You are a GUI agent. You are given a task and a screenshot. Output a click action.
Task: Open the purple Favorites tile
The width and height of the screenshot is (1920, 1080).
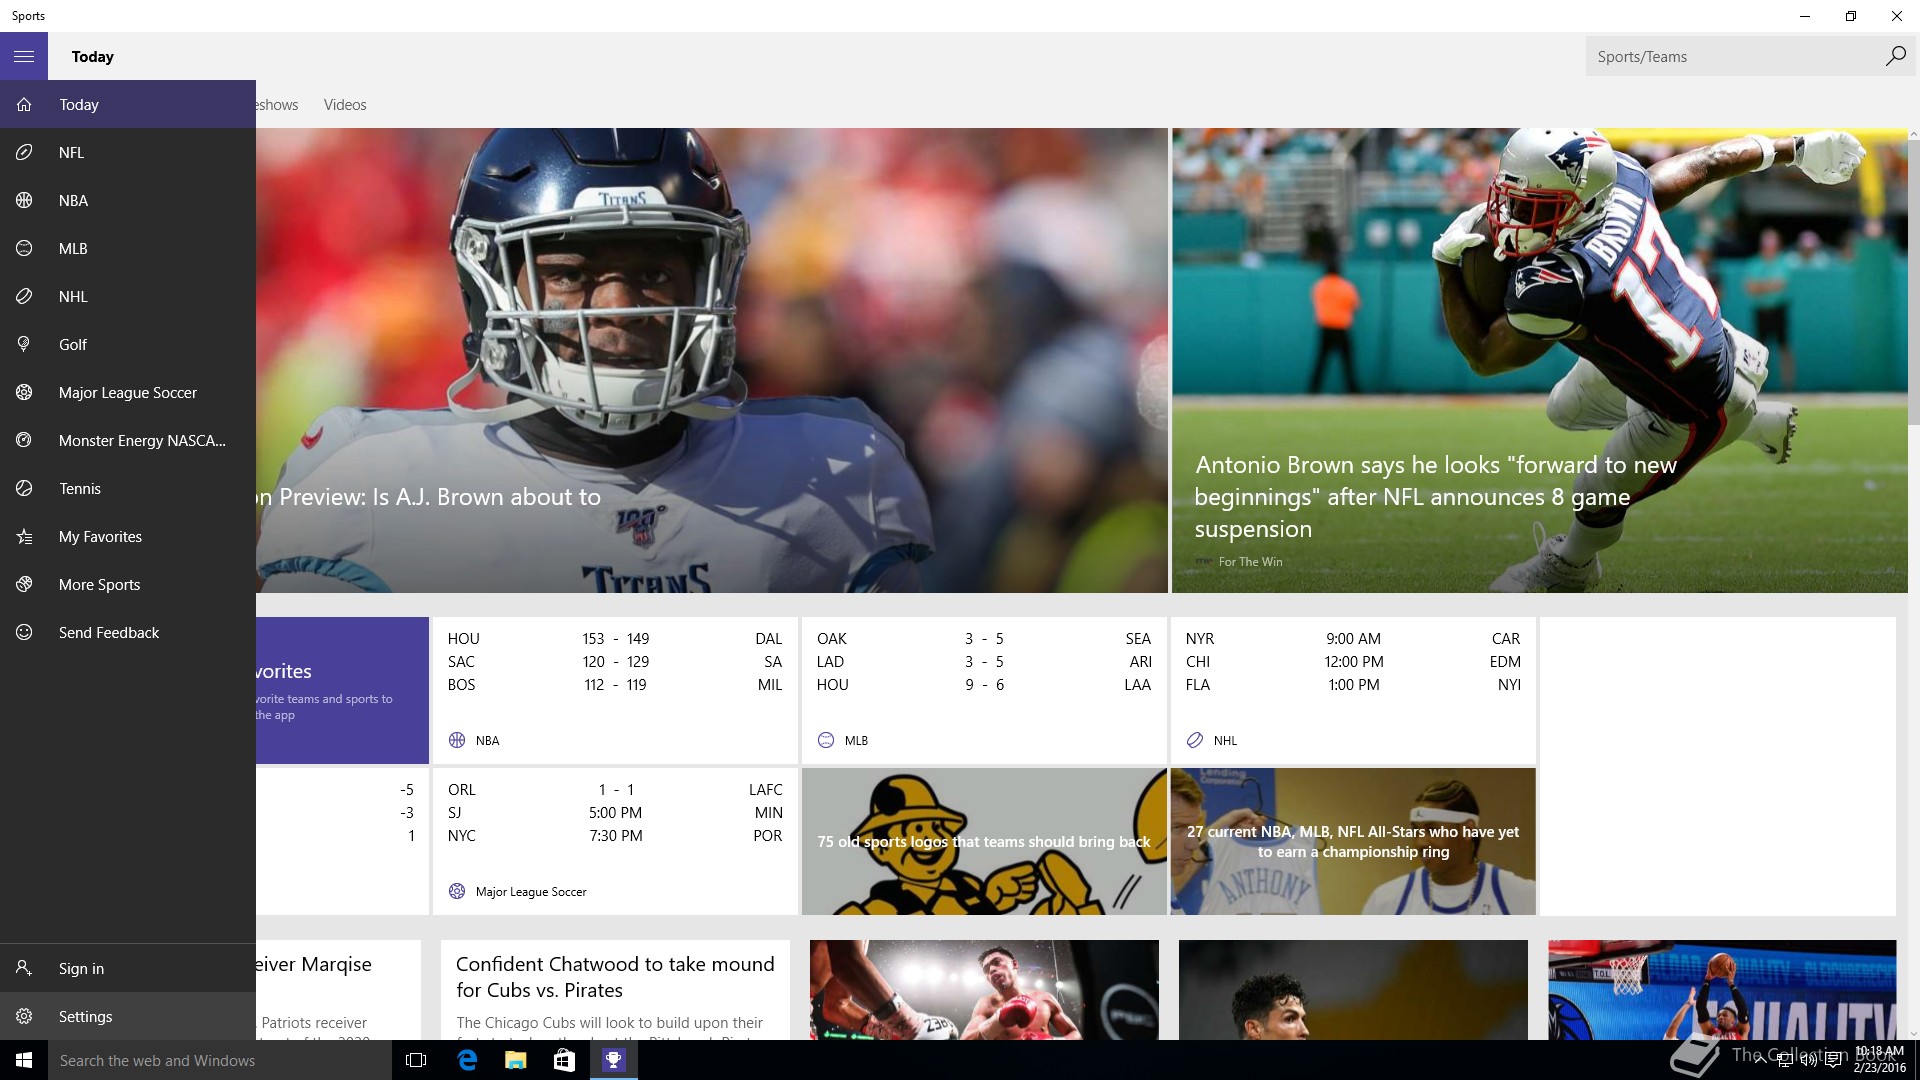(342, 690)
